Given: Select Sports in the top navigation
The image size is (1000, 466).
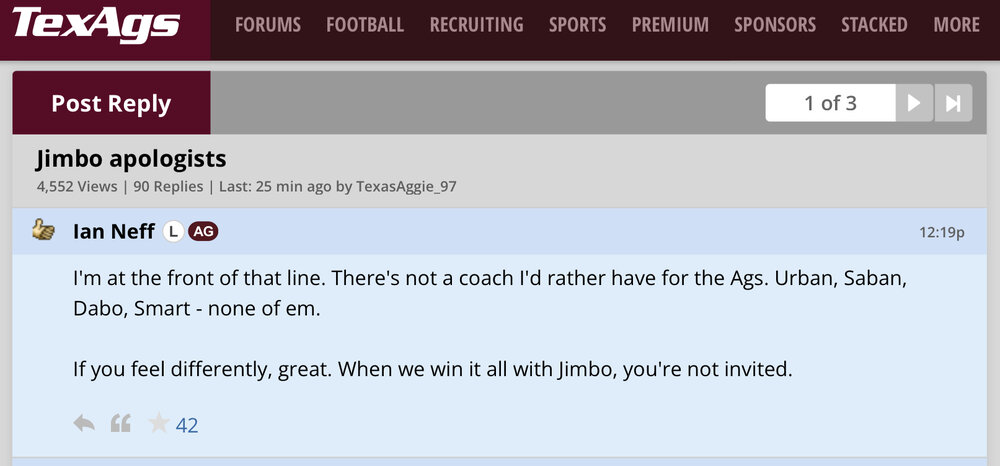Looking at the screenshot, I should 577,24.
